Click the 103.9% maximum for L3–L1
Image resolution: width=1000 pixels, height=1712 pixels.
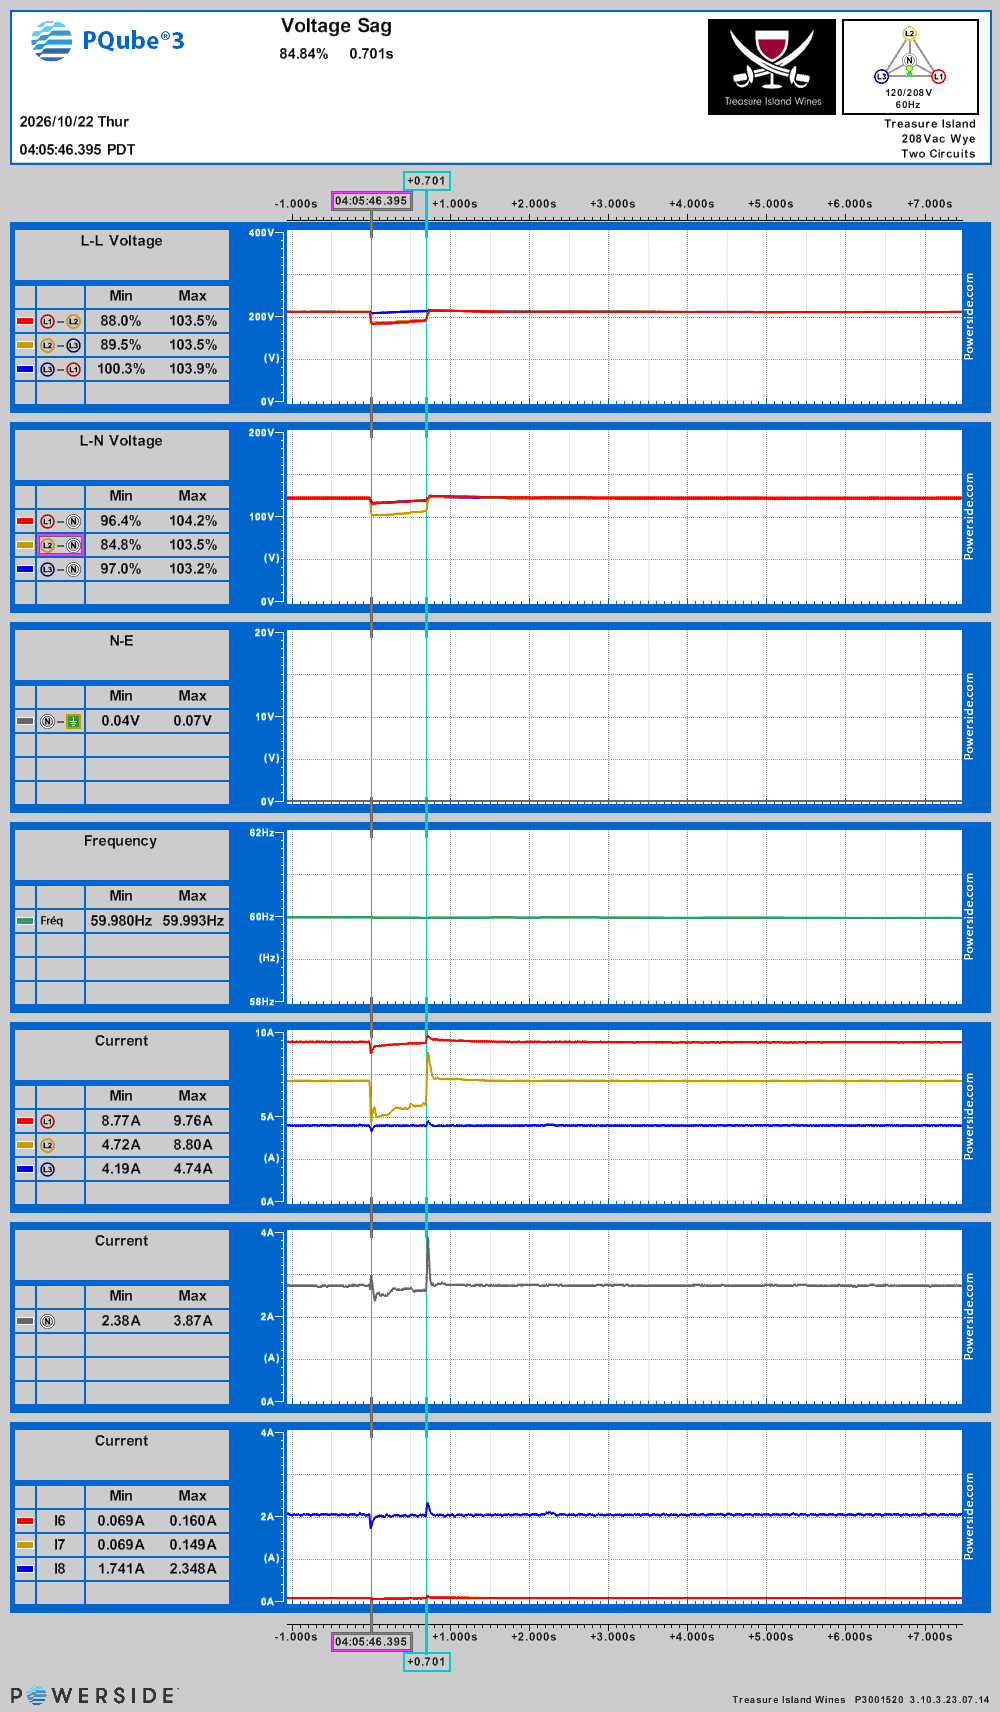tap(193, 369)
